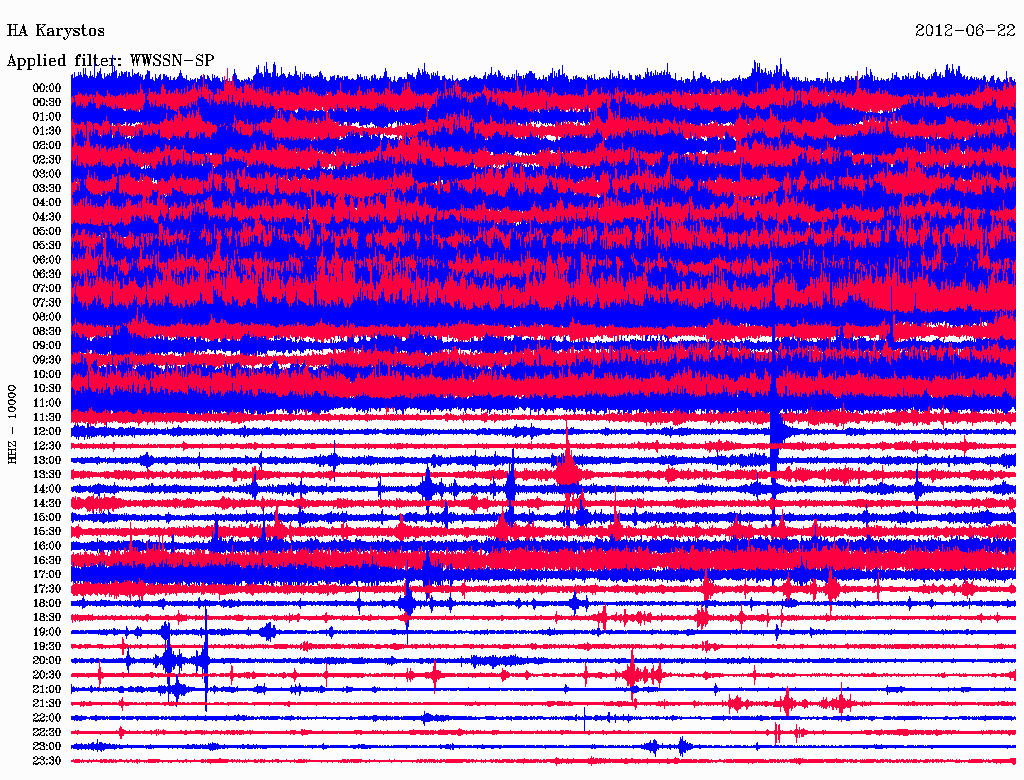Select the '12:00' time label
The width and height of the screenshot is (1024, 780).
47,432
